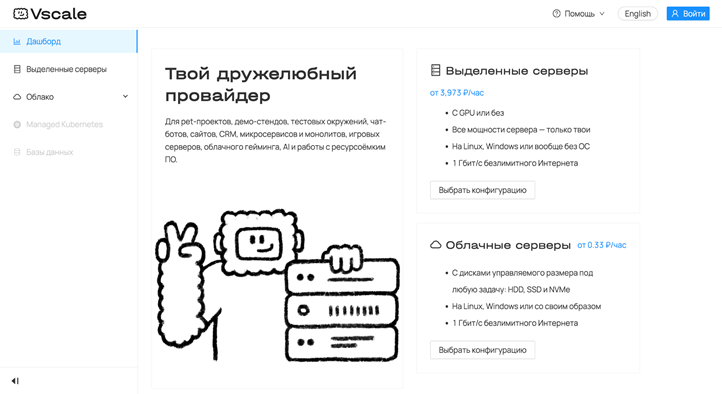
Task: Click the Выделенные серверы card heading
Action: click(517, 71)
